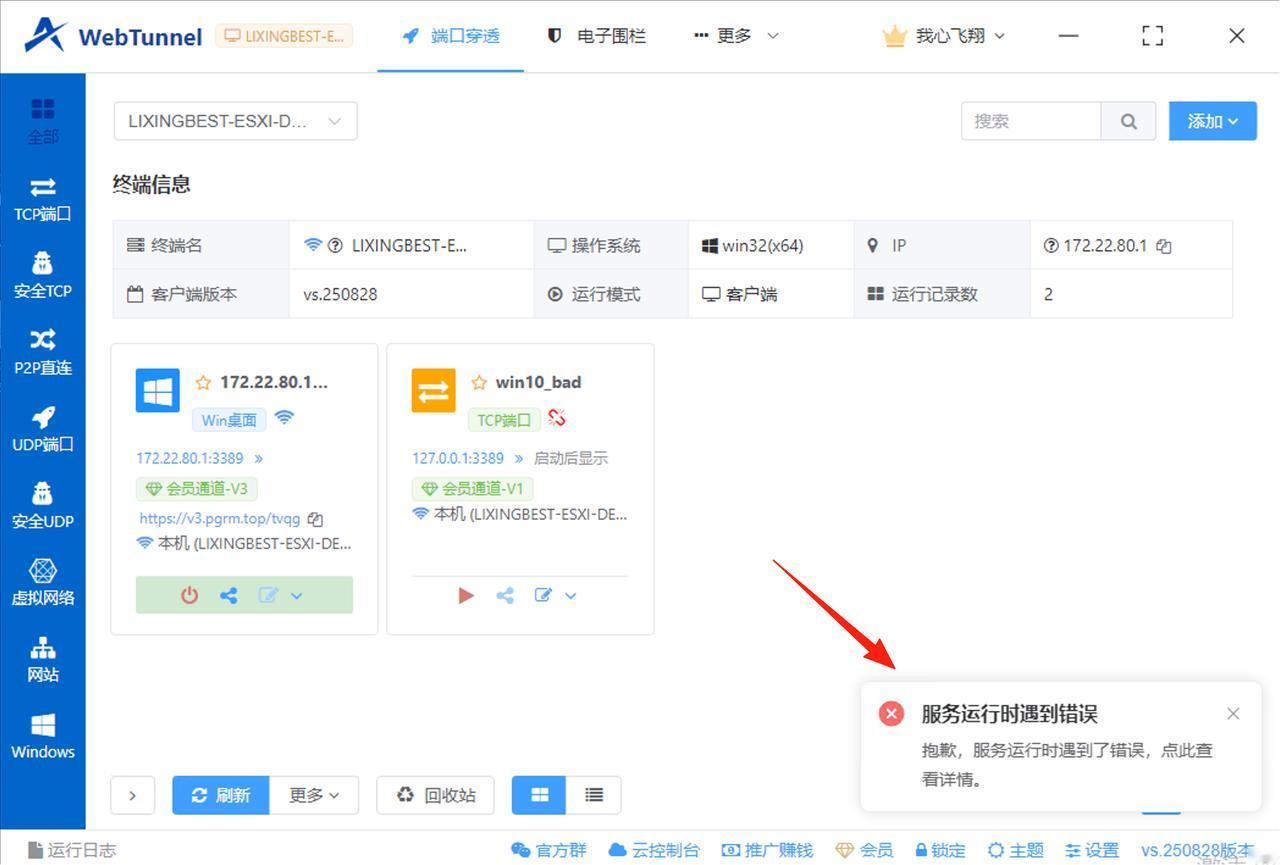Open 会员 in the status bar
The width and height of the screenshot is (1280, 865).
(864, 850)
